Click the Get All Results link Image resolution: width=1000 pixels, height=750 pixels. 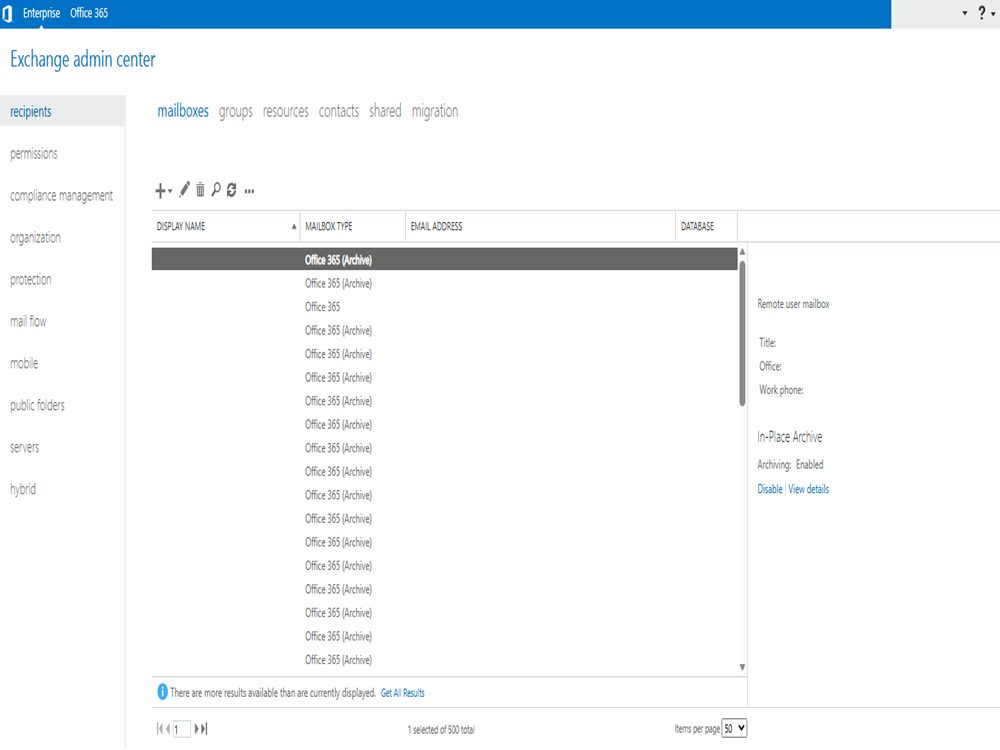pos(402,693)
